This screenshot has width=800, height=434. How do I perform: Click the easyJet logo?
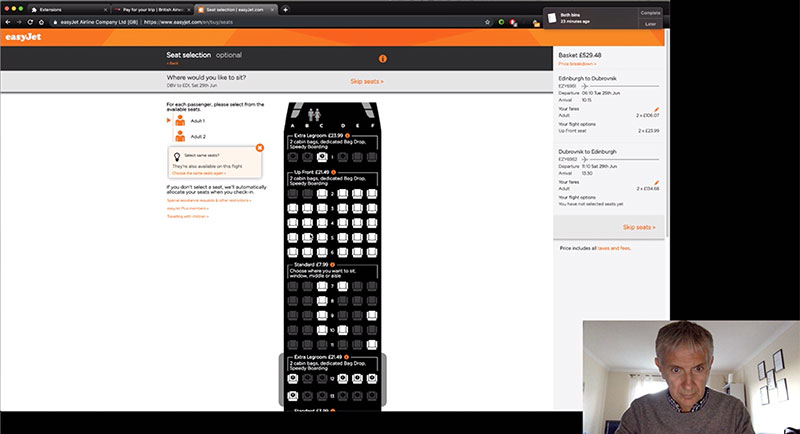pos(23,37)
